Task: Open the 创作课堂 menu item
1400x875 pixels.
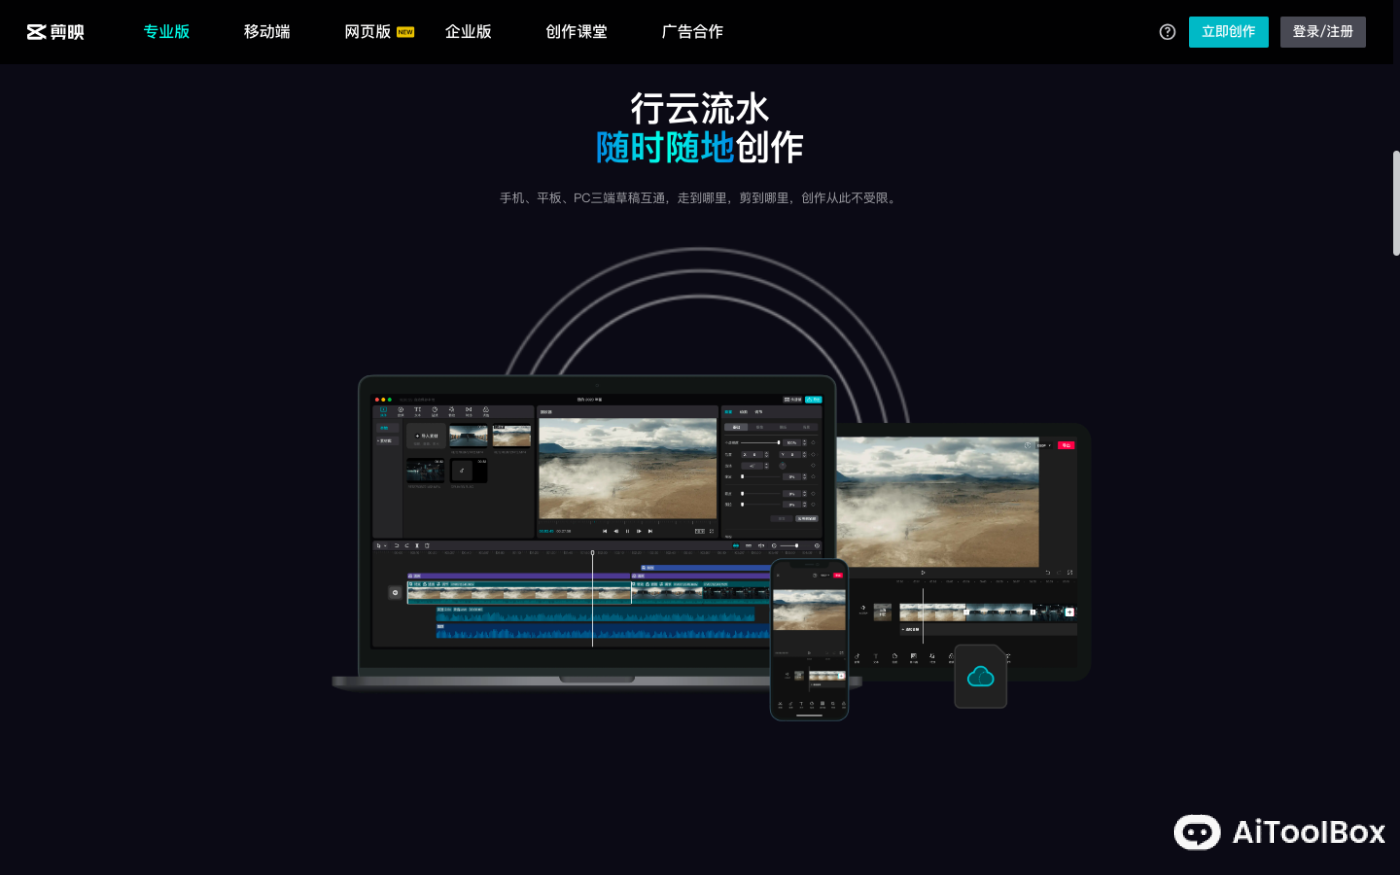Action: coord(576,31)
